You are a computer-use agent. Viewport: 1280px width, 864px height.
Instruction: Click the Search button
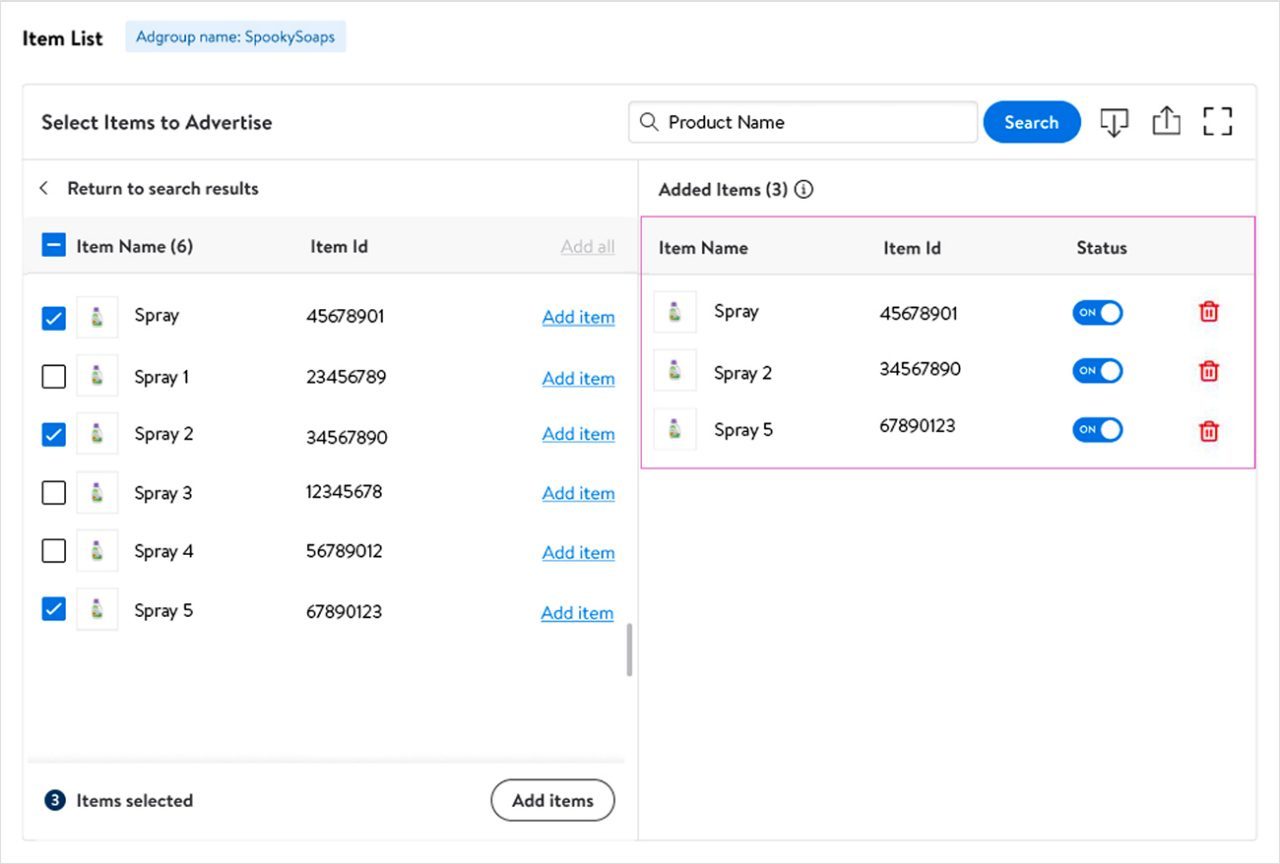click(1032, 121)
